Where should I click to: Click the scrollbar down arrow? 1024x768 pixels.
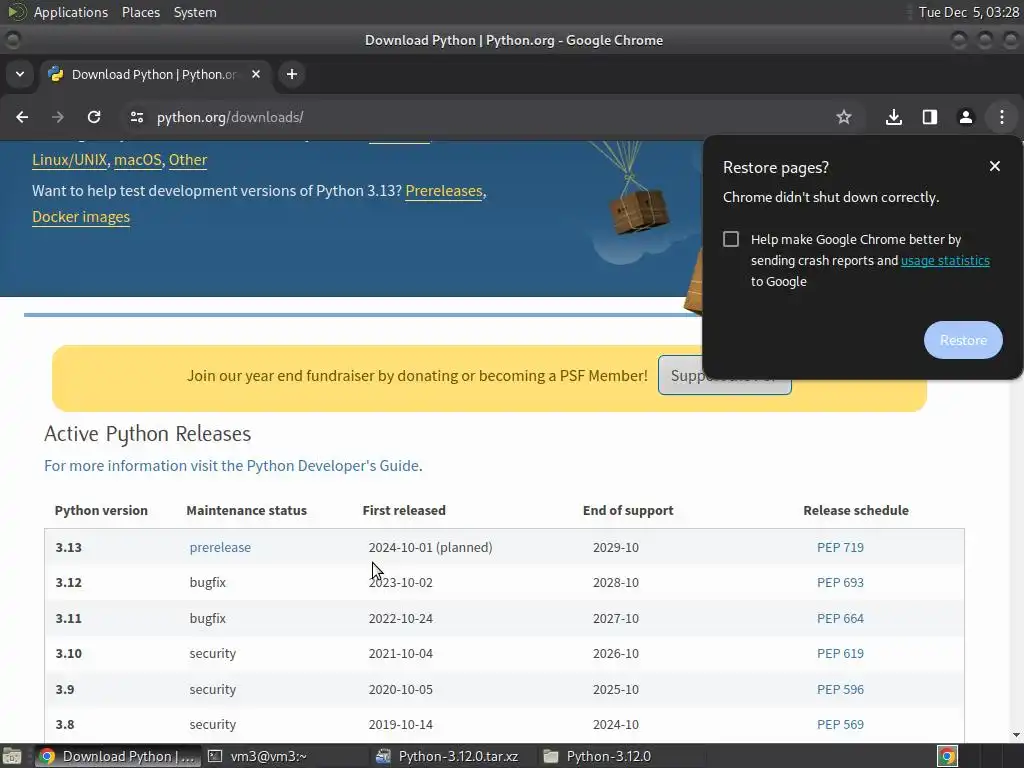(x=1016, y=735)
